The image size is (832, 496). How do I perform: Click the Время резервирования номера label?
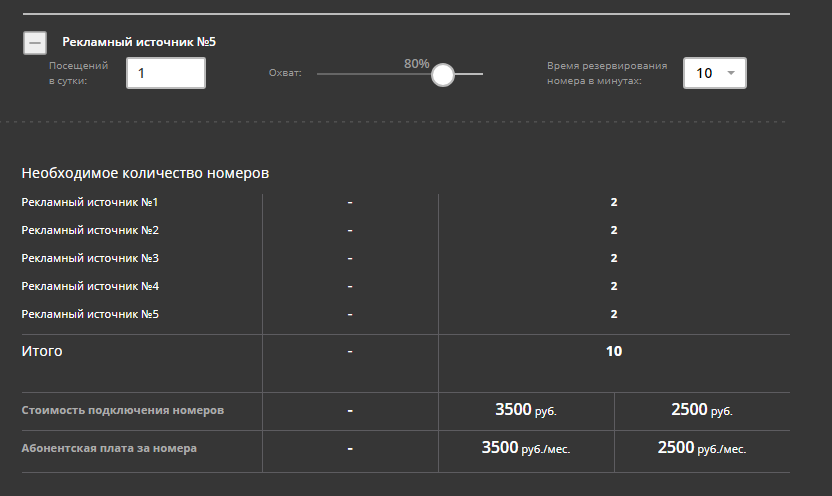(x=607, y=73)
